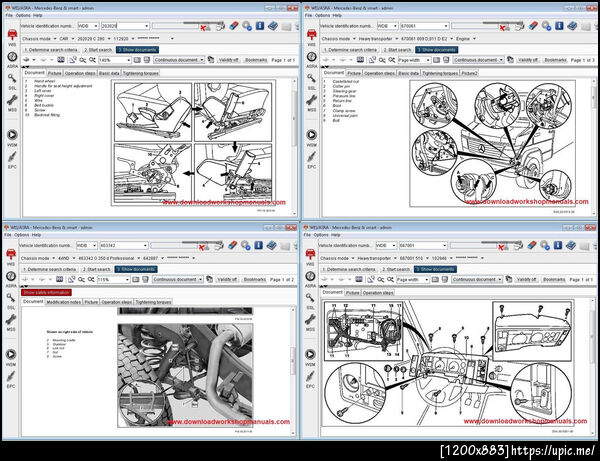Switch to Modification notes tab in the 463342 window

click(x=64, y=302)
